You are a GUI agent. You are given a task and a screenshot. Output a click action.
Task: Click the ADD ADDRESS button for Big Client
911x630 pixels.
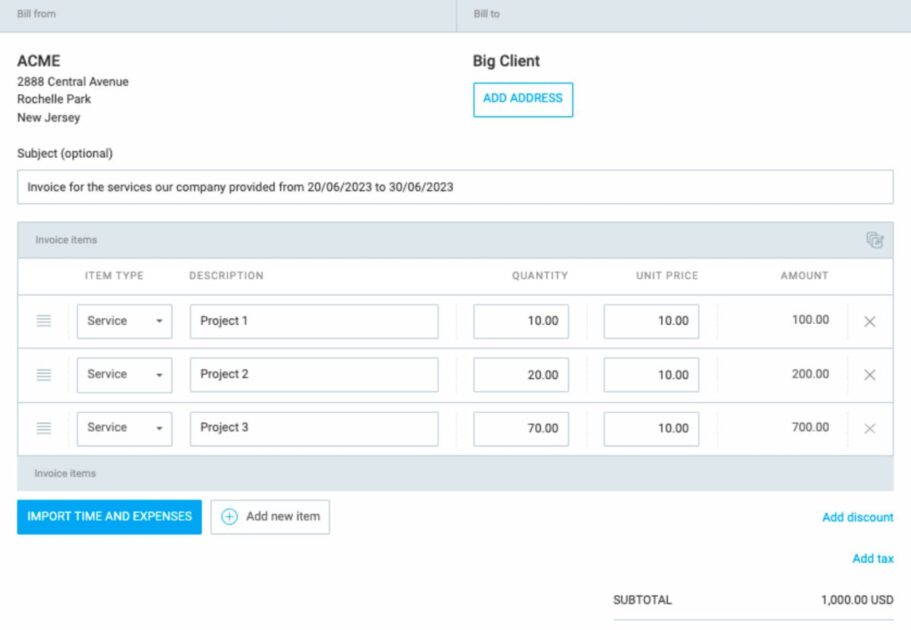pyautogui.click(x=522, y=100)
